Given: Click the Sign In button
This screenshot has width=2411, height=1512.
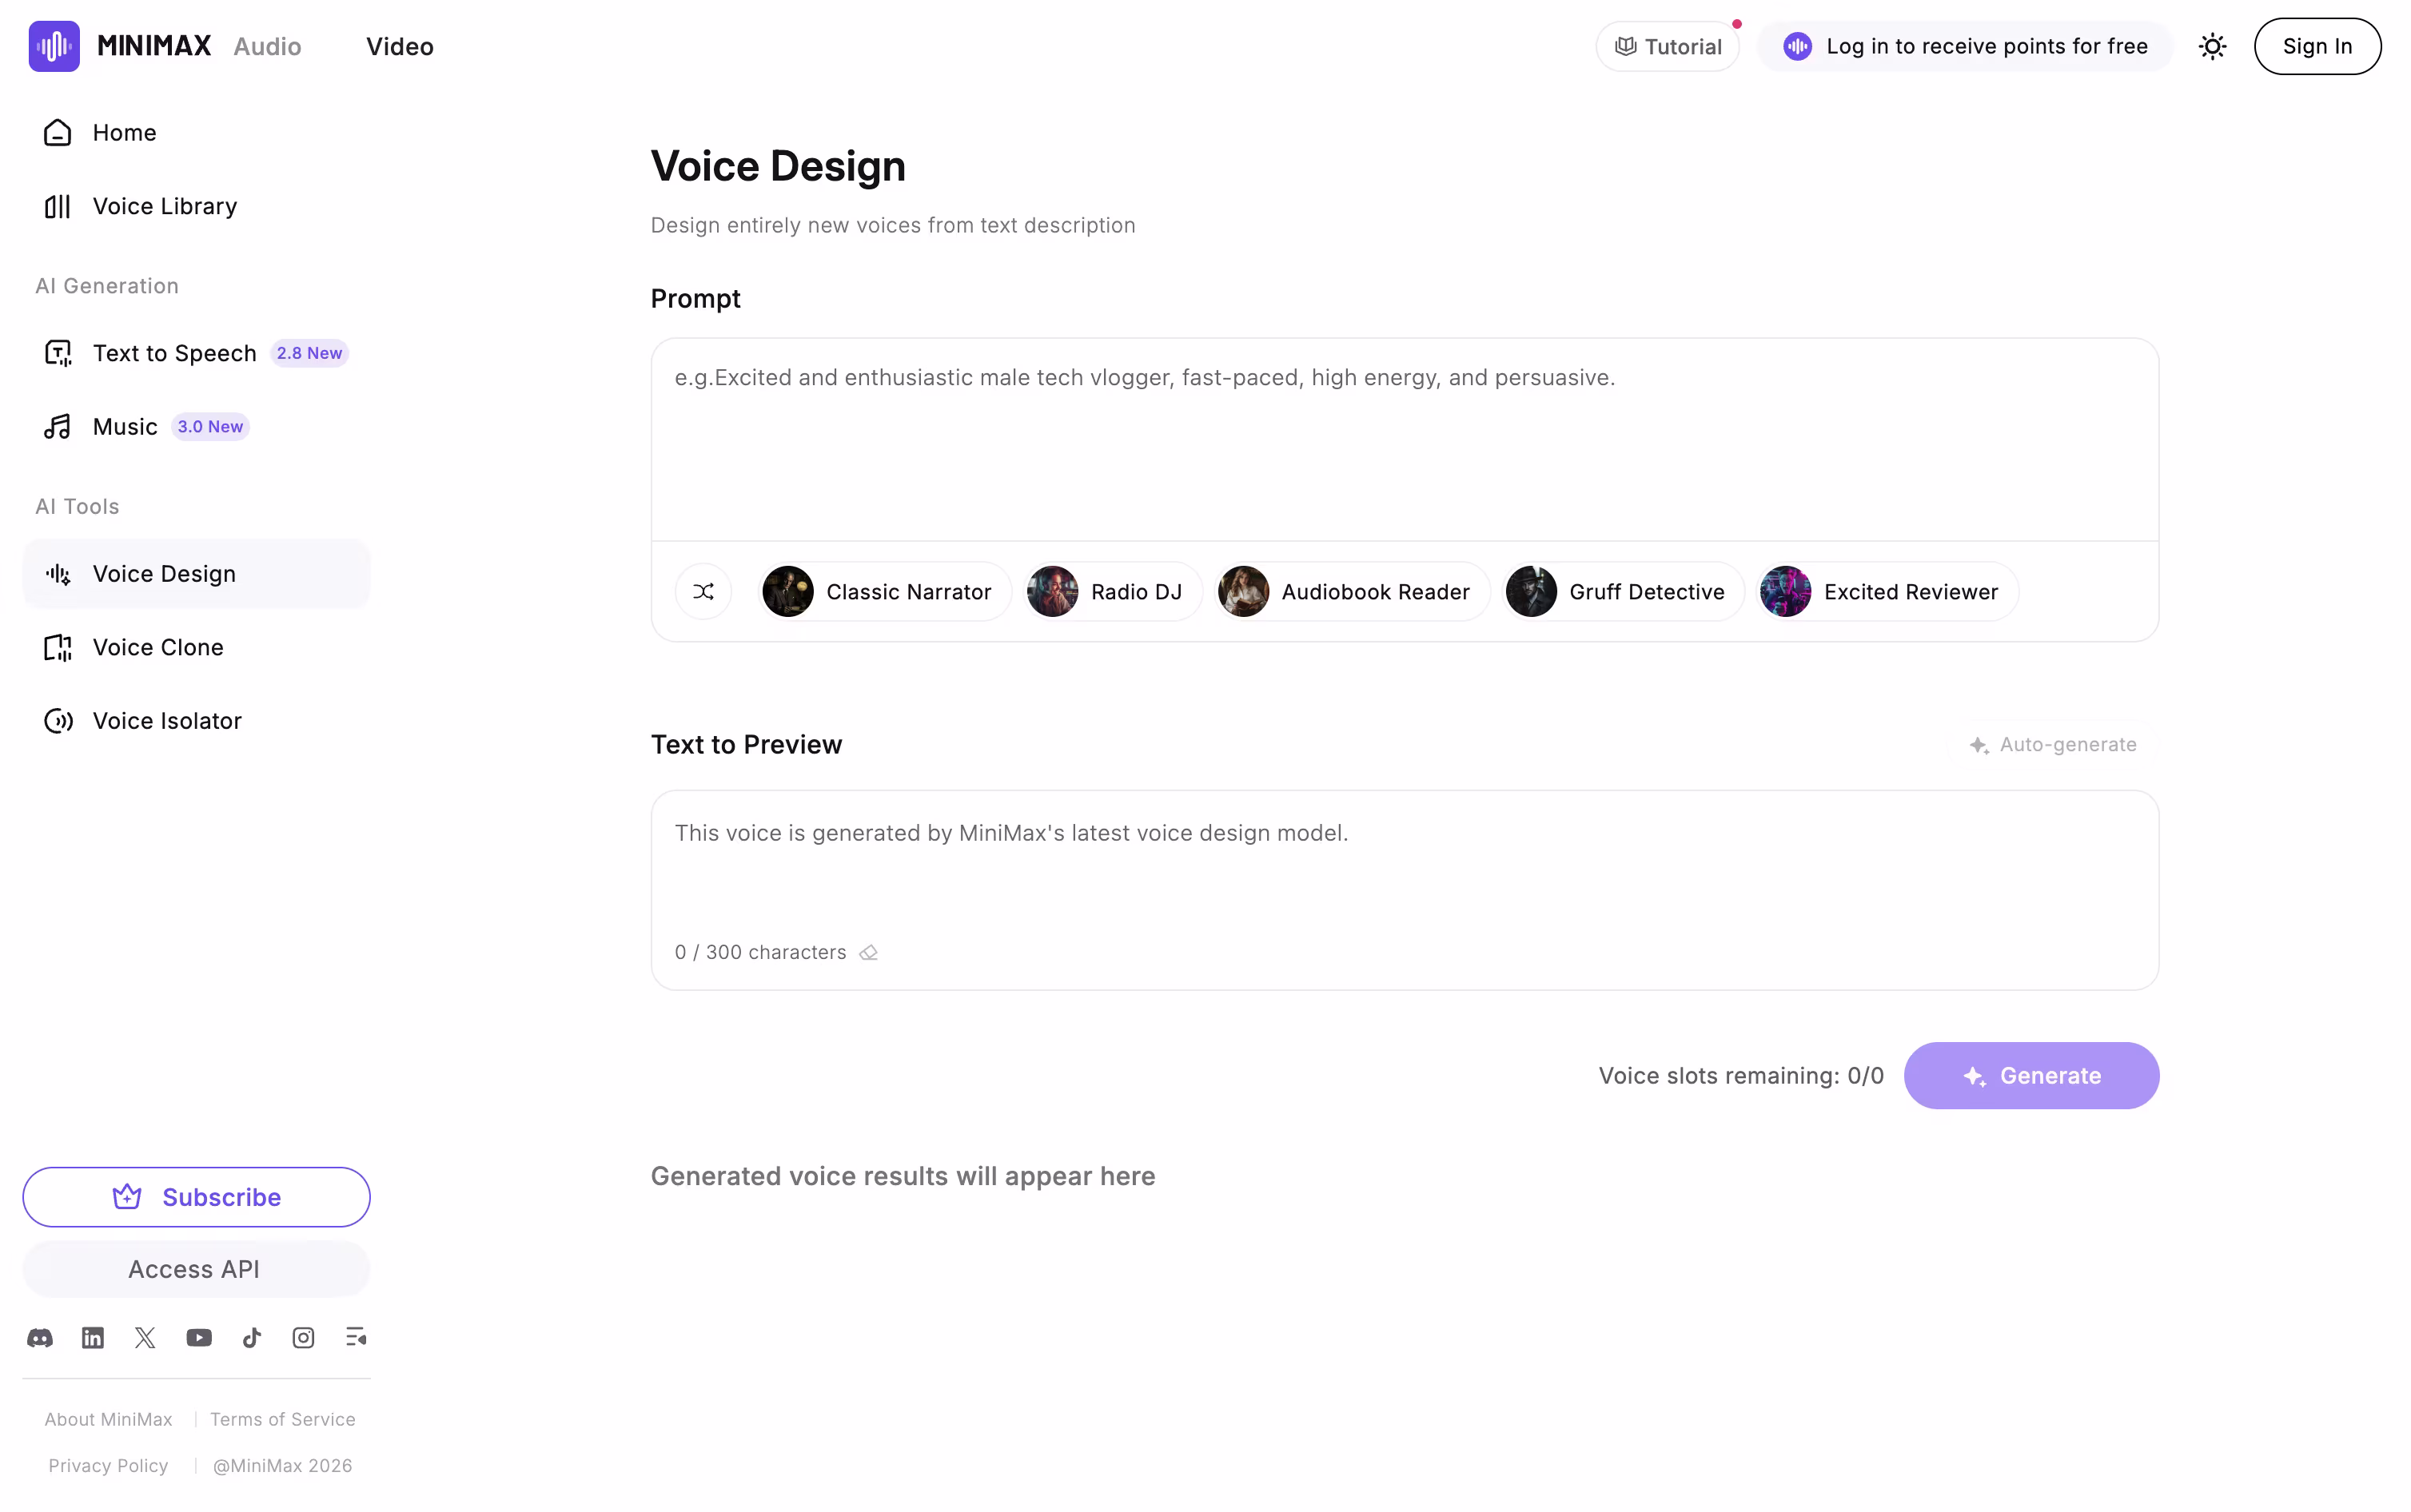Looking at the screenshot, I should click(x=2317, y=47).
